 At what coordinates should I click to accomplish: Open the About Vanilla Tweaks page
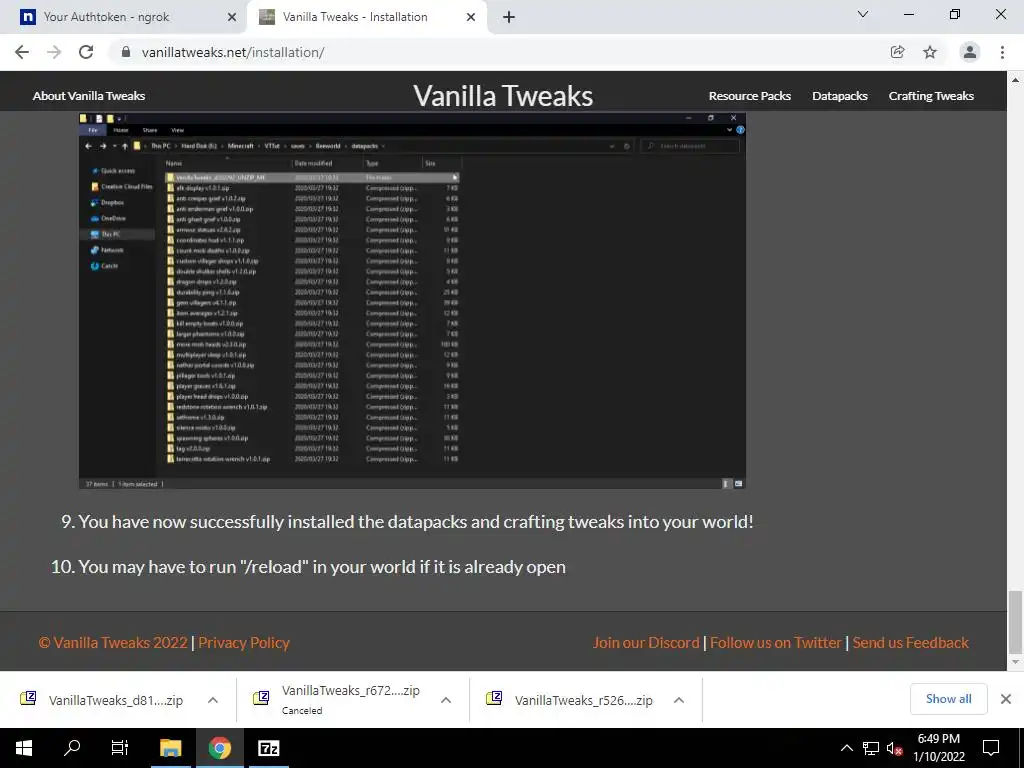[x=89, y=96]
